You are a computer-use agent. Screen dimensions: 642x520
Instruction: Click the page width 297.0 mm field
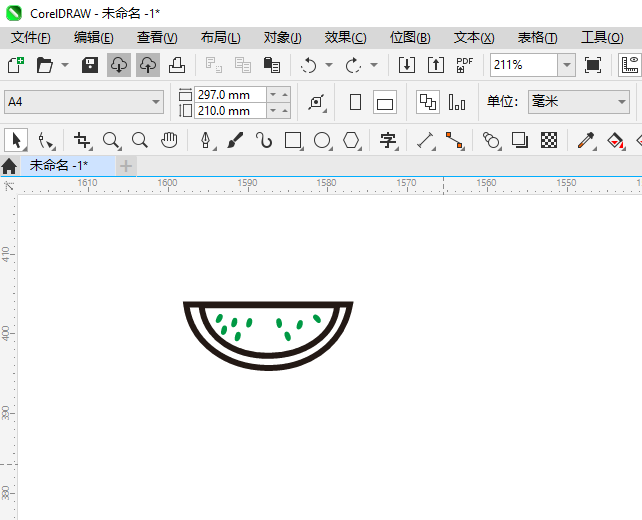[x=230, y=95]
